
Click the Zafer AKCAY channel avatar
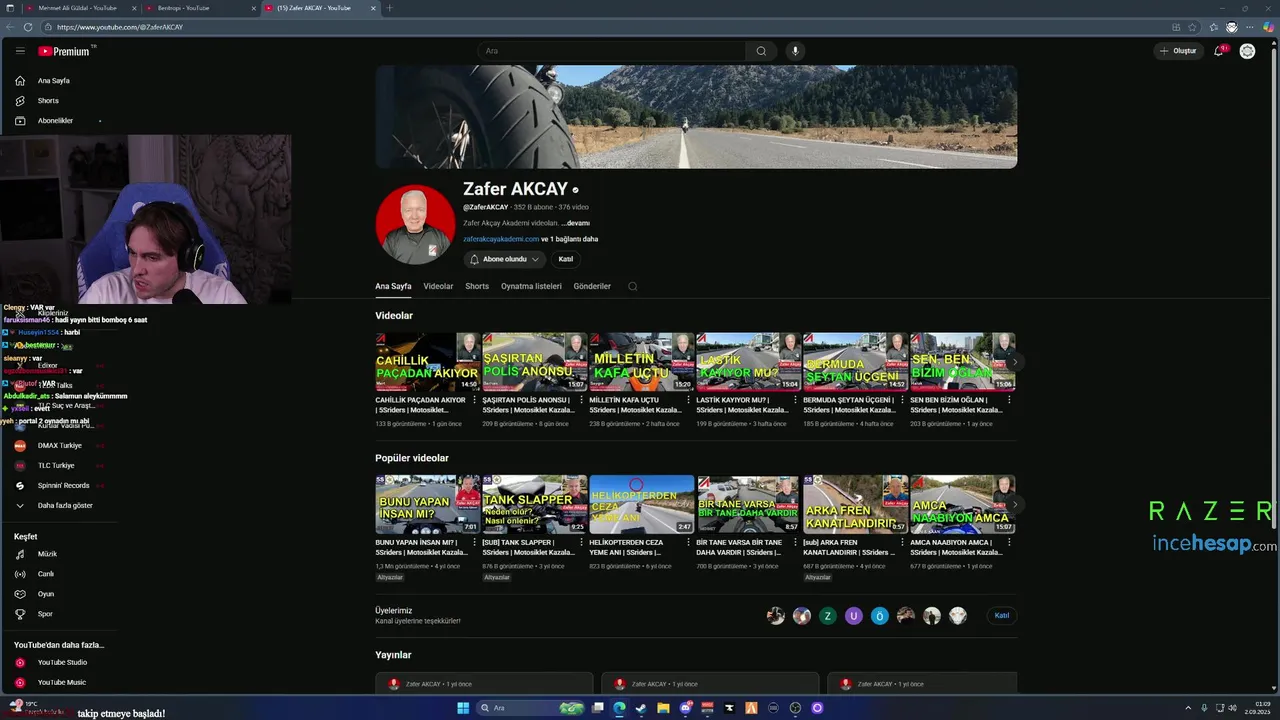(x=415, y=224)
